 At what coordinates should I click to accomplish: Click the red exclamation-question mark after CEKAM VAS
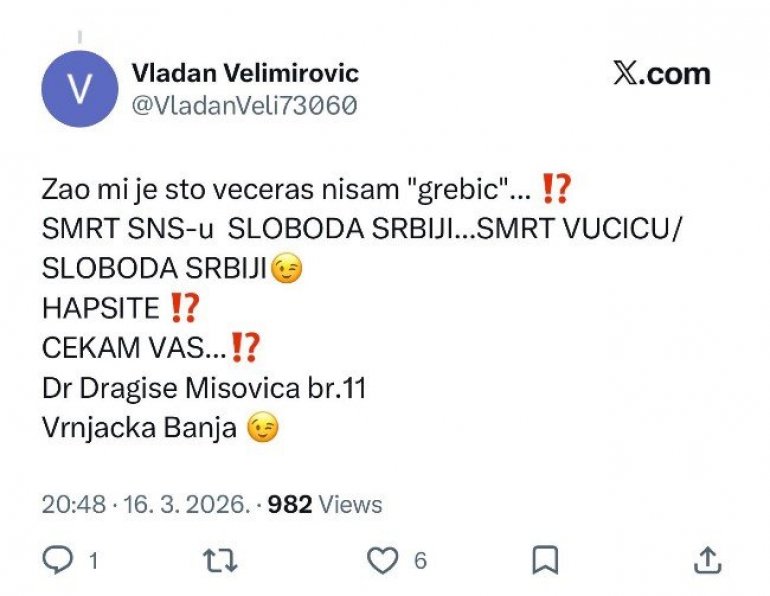[x=245, y=348]
